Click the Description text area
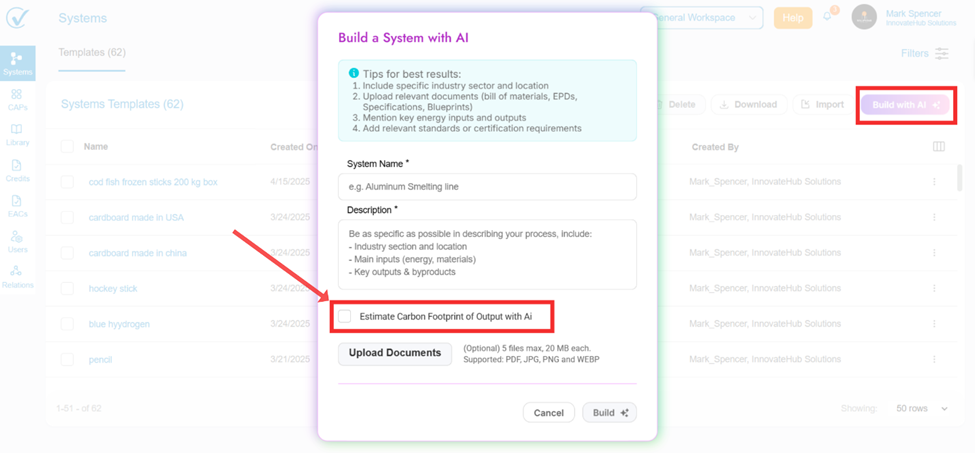Screen dimensions: 975x453 (x=487, y=254)
